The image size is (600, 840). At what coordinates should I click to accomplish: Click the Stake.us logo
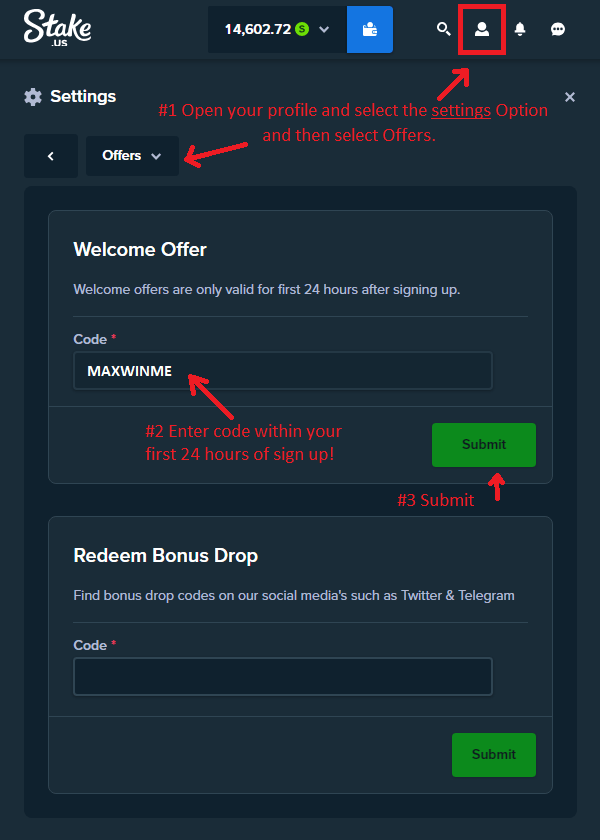pos(57,27)
